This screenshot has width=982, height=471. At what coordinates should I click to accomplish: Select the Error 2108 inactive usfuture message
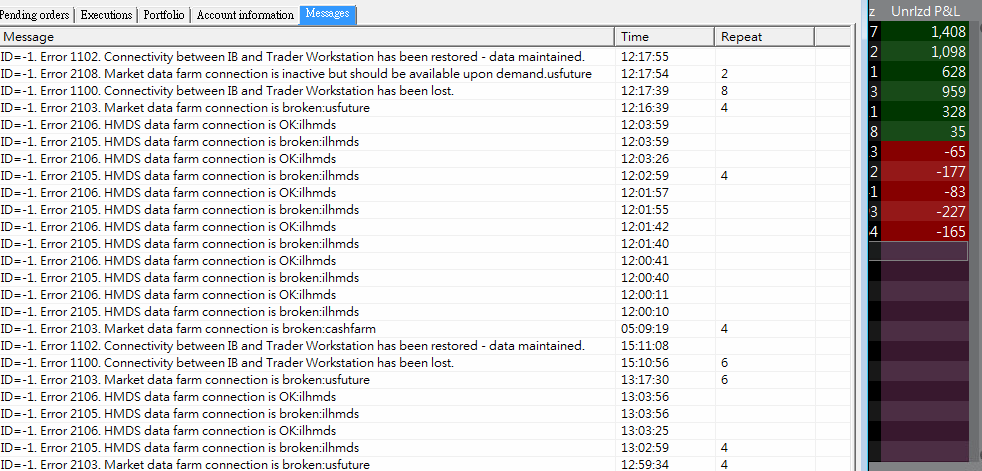point(296,74)
